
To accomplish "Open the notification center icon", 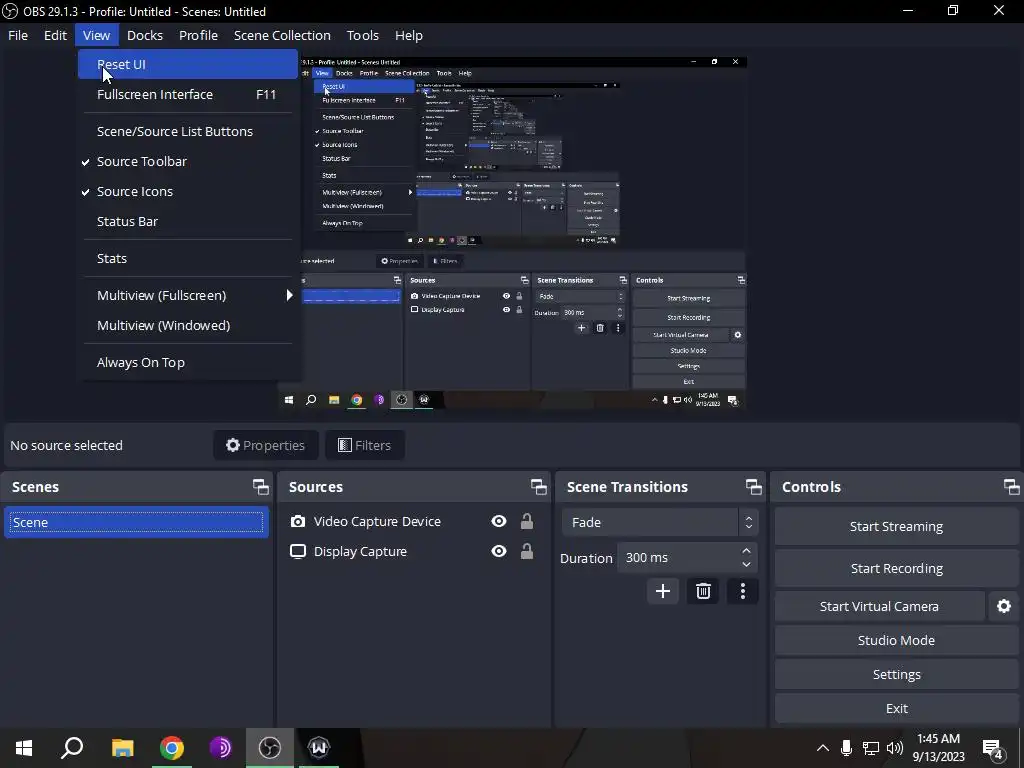I will 993,748.
